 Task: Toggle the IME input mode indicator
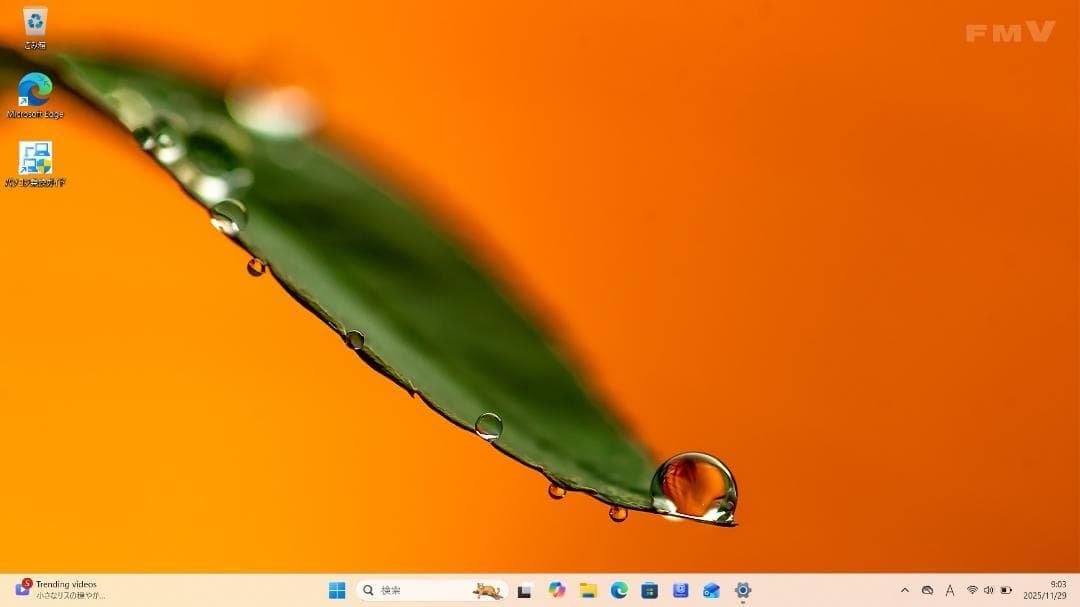950,590
